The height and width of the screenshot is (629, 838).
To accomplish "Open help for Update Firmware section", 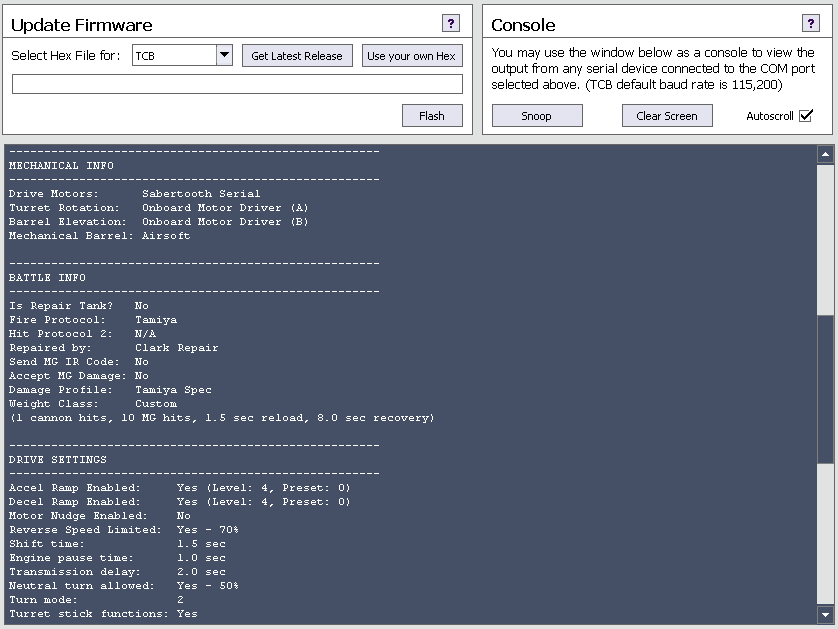I will pos(450,24).
